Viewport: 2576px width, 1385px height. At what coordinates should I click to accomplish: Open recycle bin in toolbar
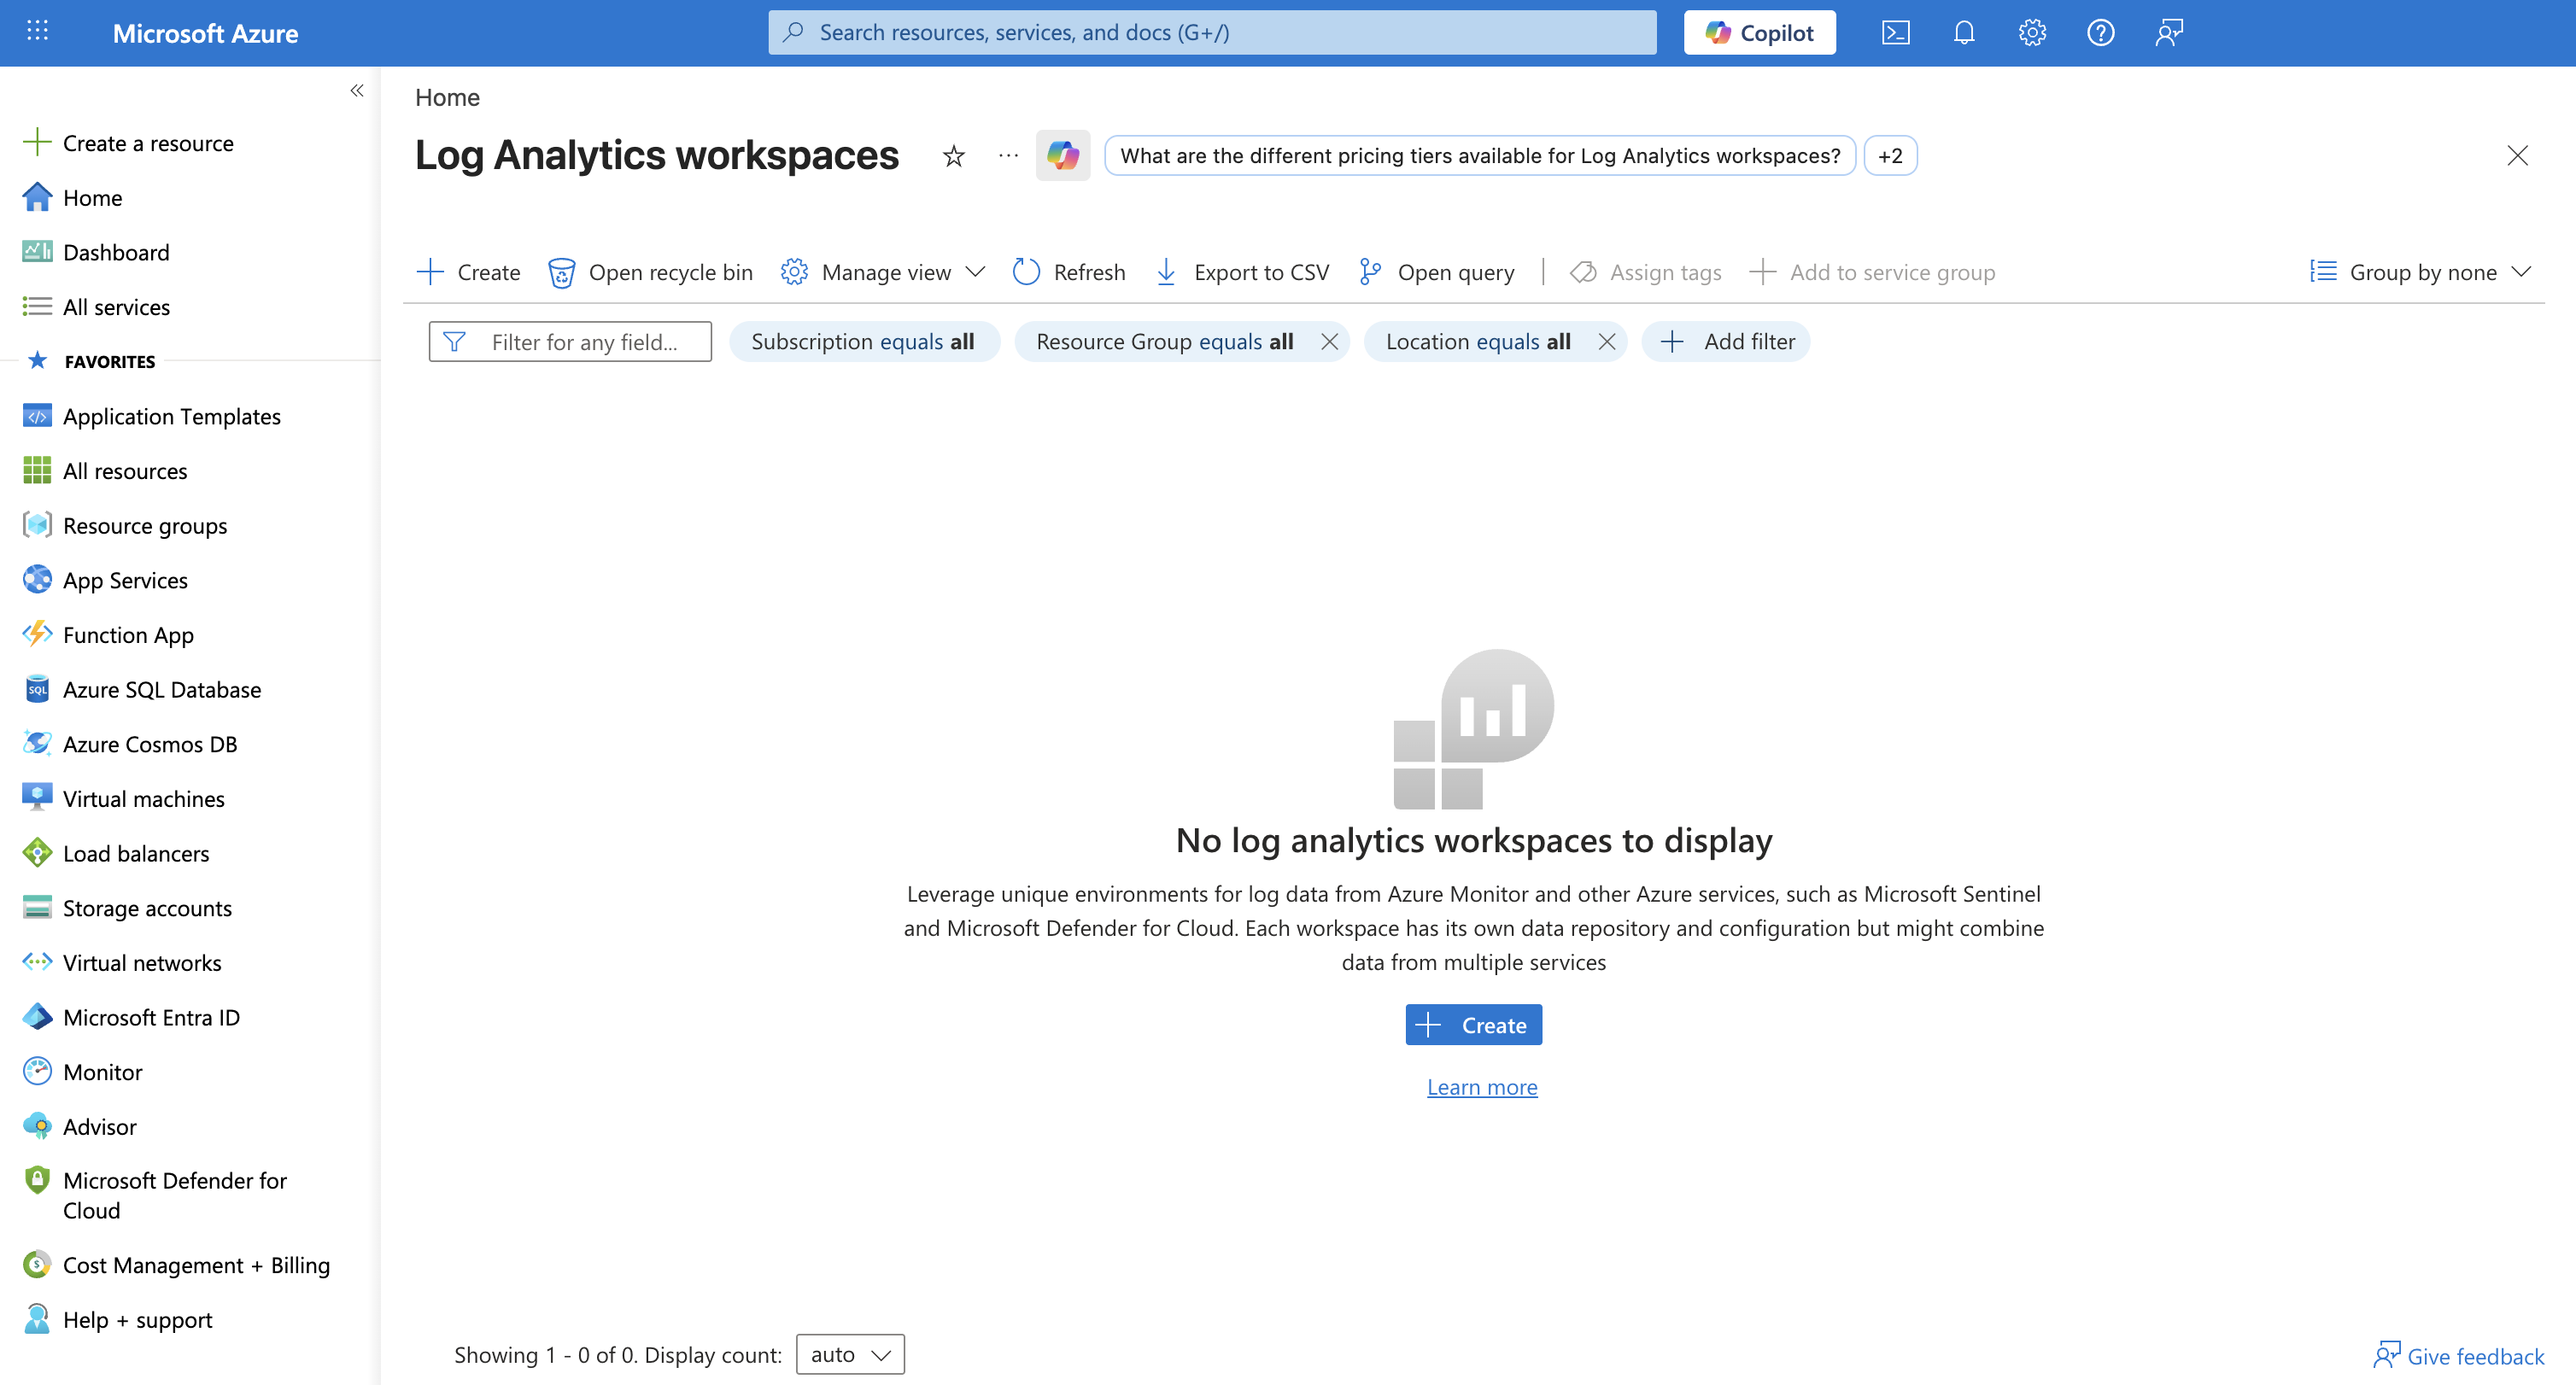pyautogui.click(x=650, y=272)
